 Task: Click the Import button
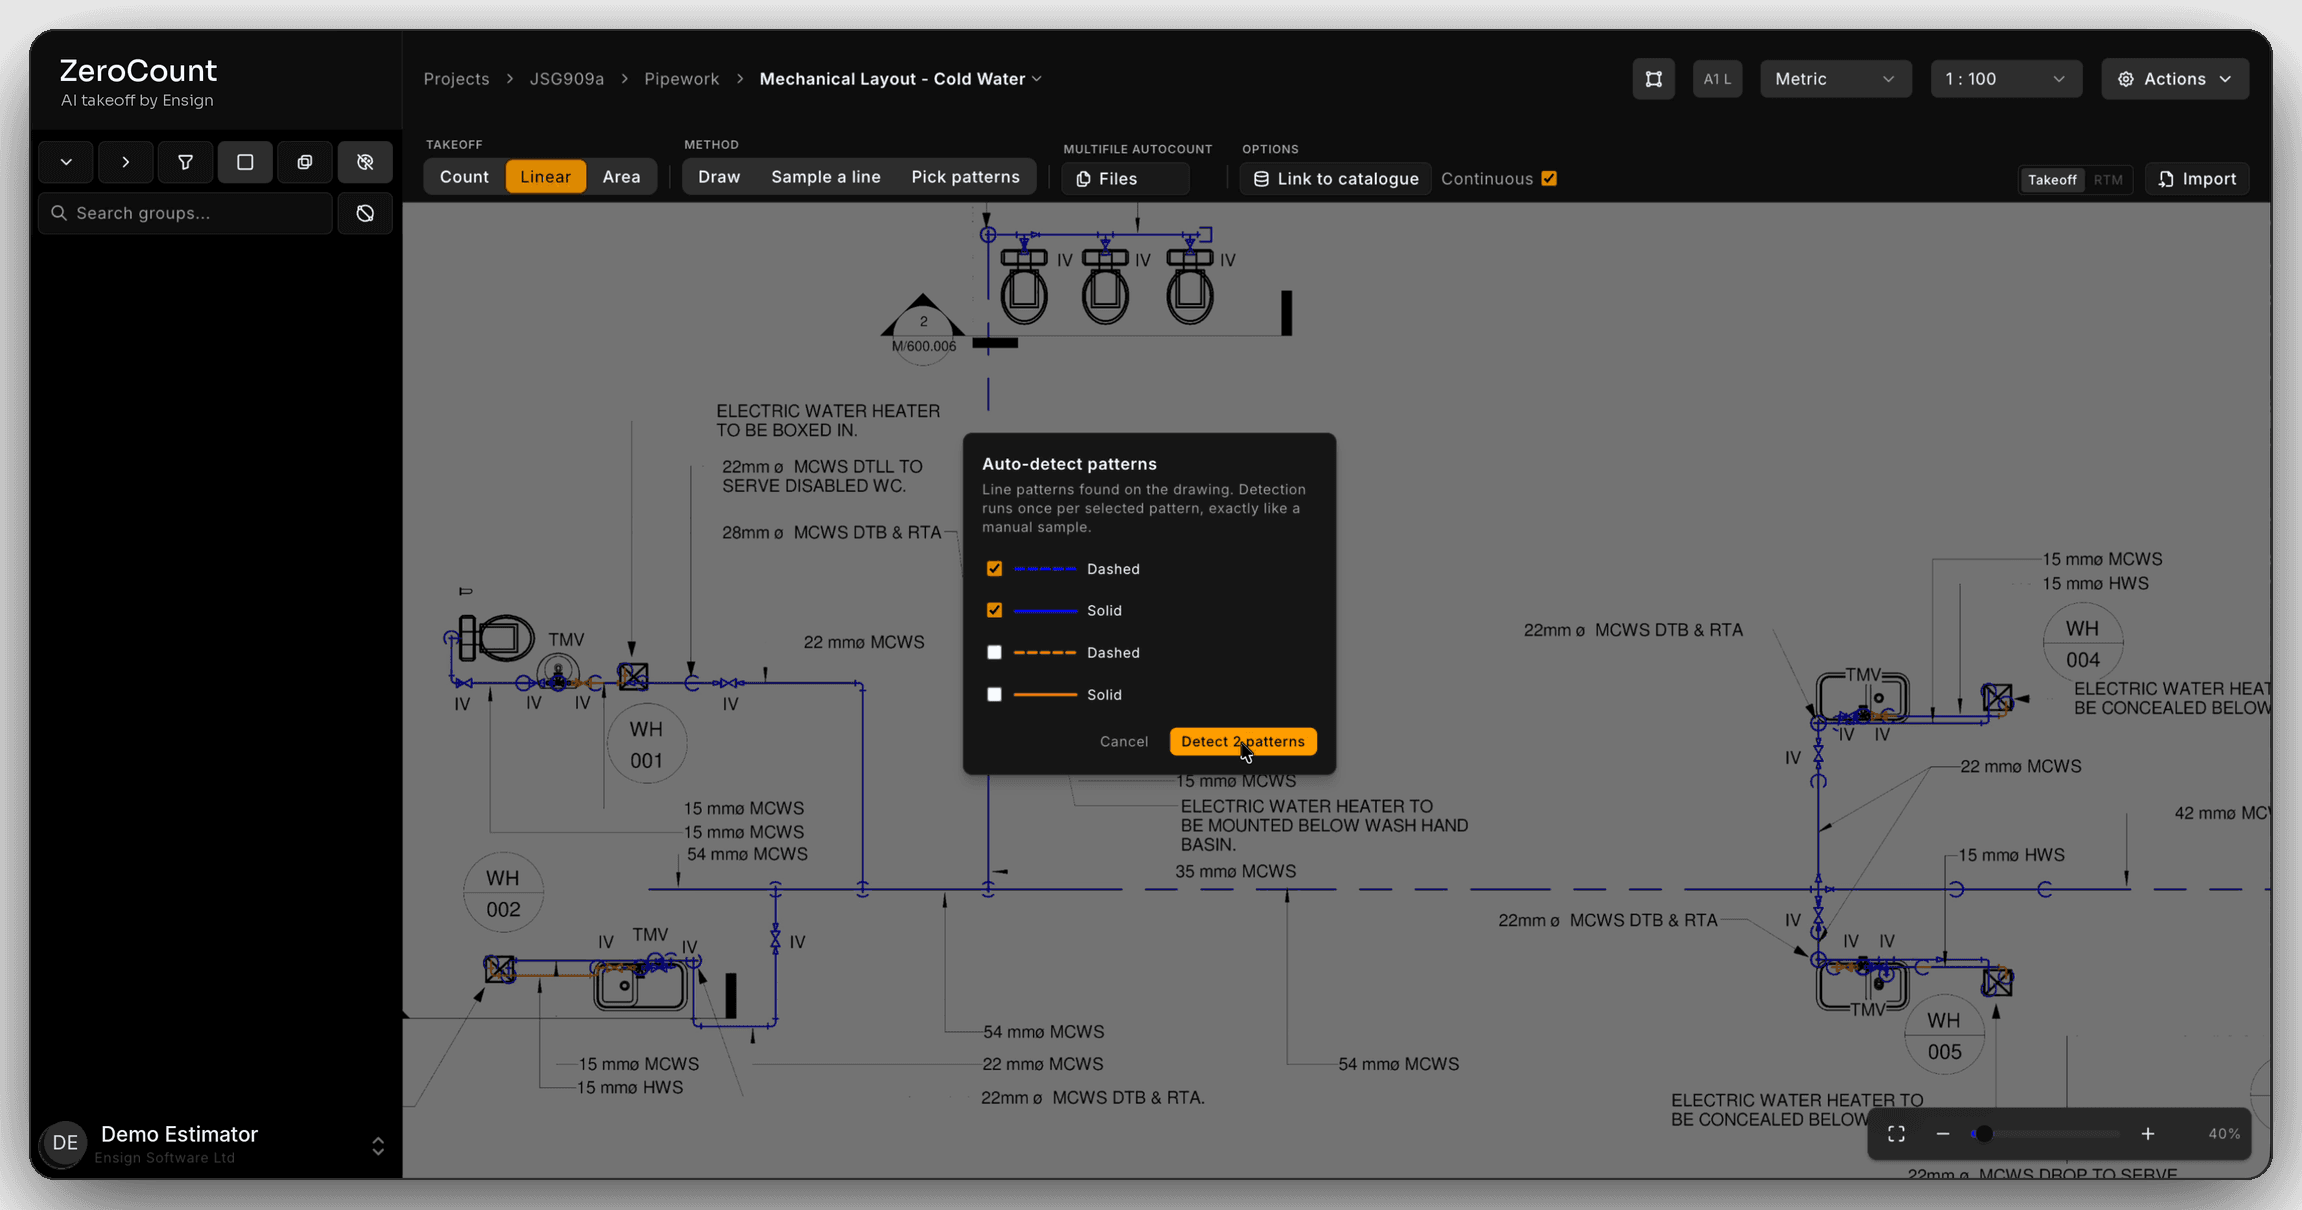[x=2197, y=179]
